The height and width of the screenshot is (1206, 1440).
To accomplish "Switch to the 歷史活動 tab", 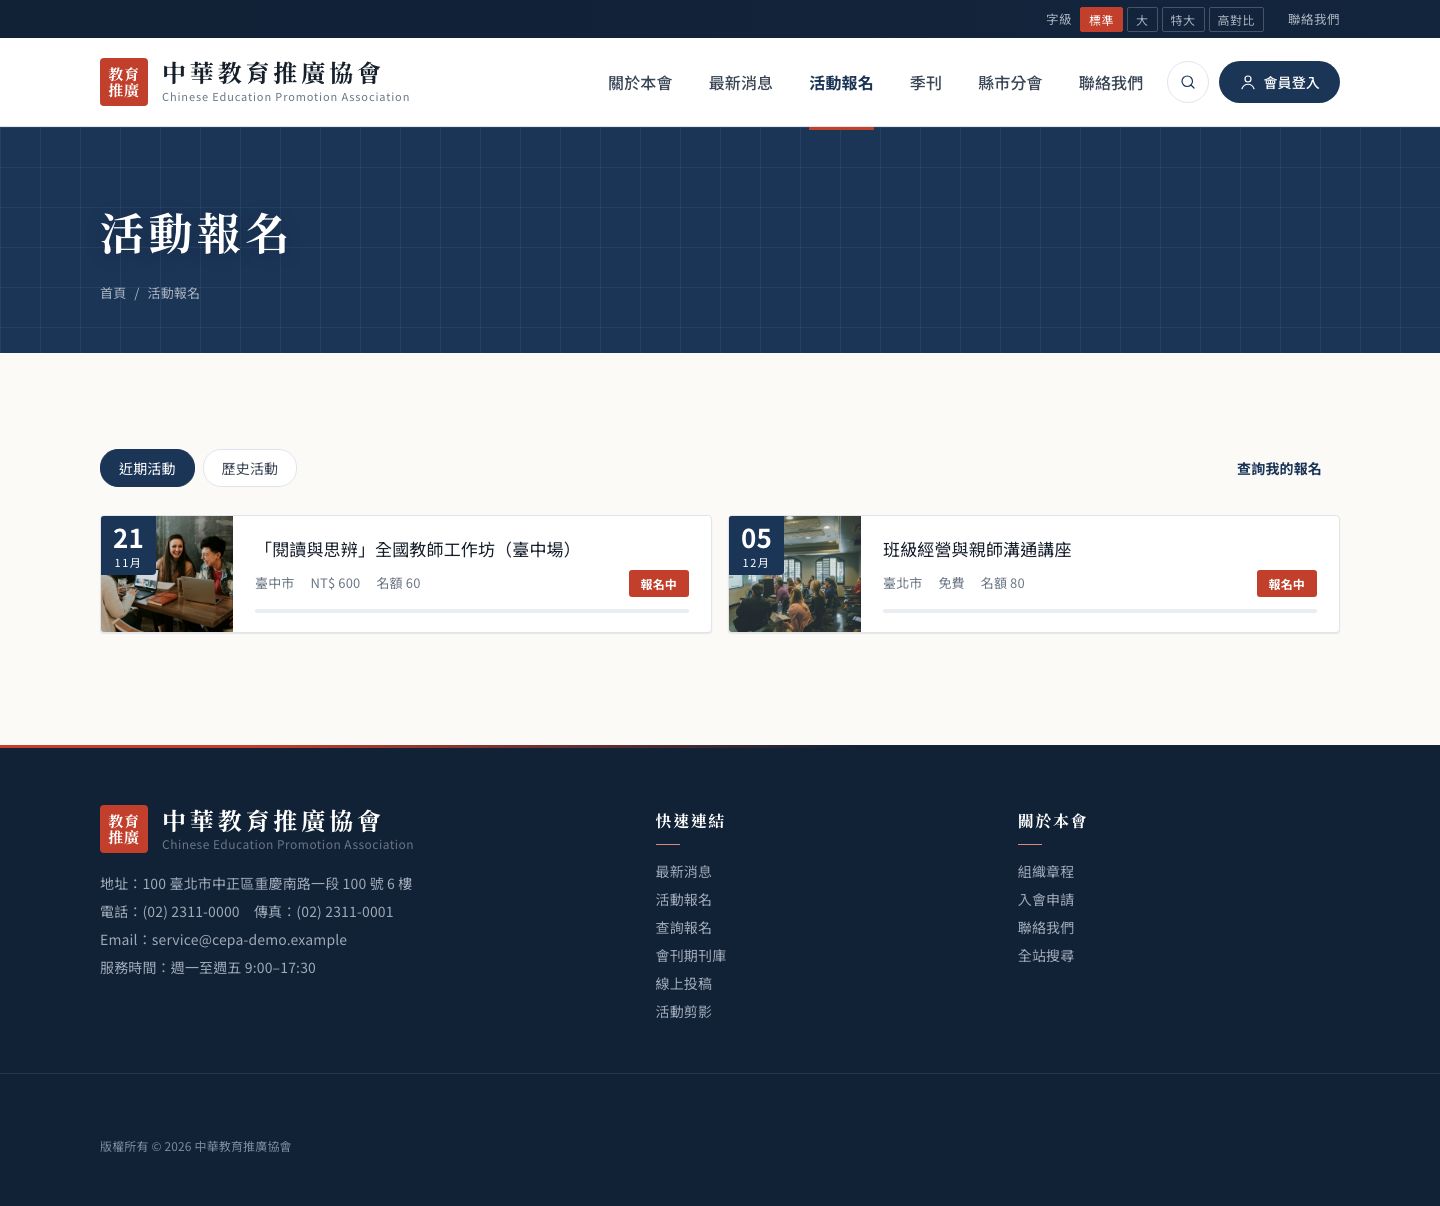I will point(250,468).
